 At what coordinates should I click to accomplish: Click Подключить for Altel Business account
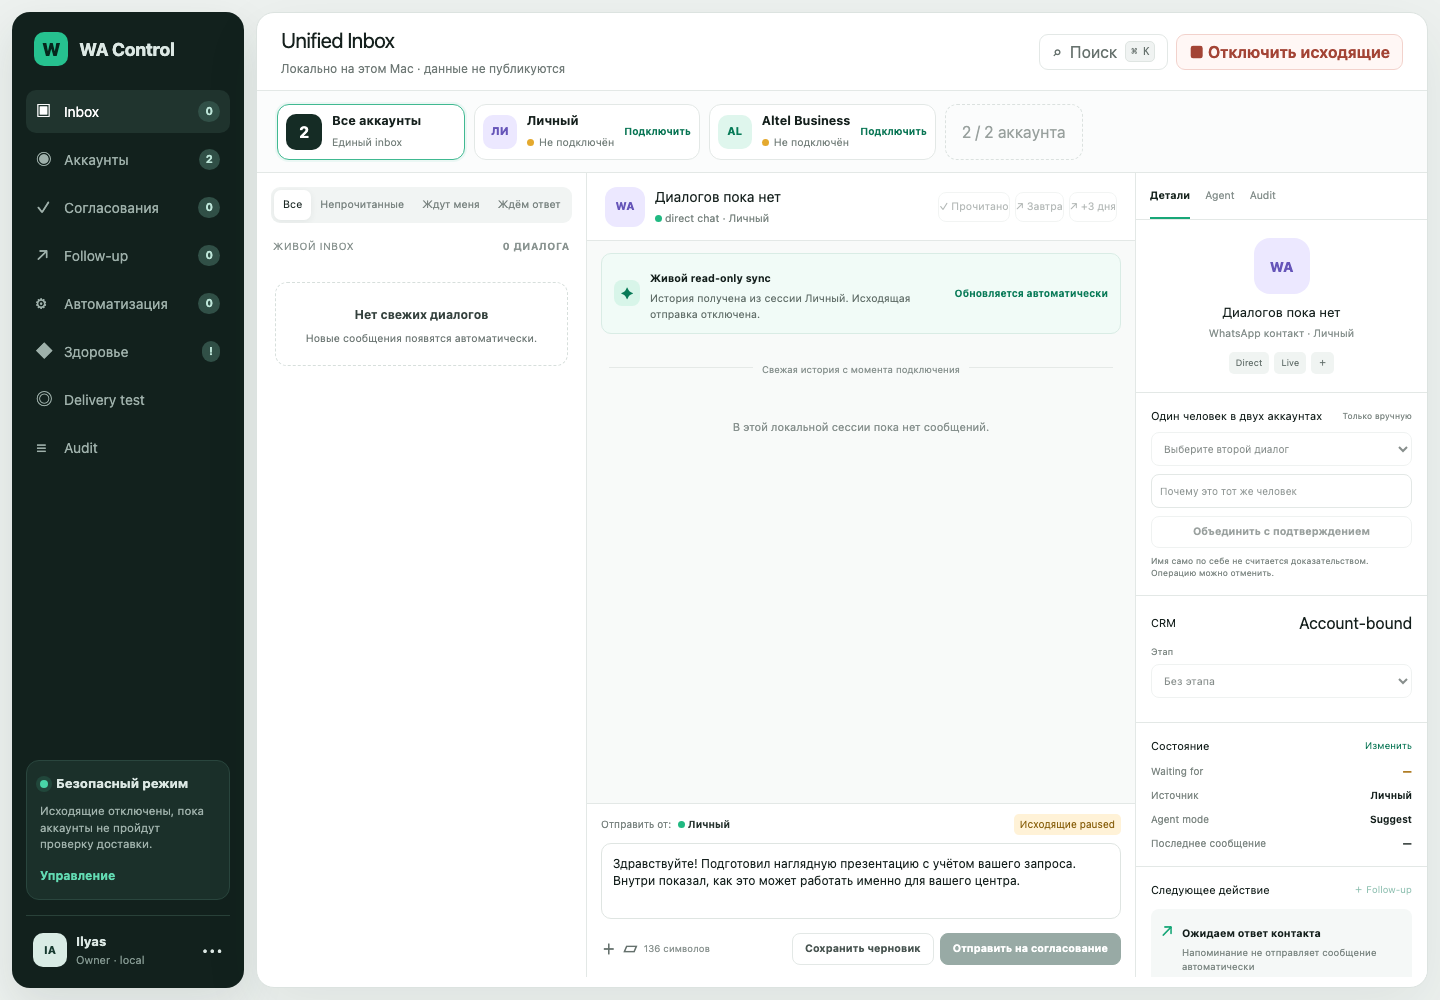pyautogui.click(x=893, y=132)
